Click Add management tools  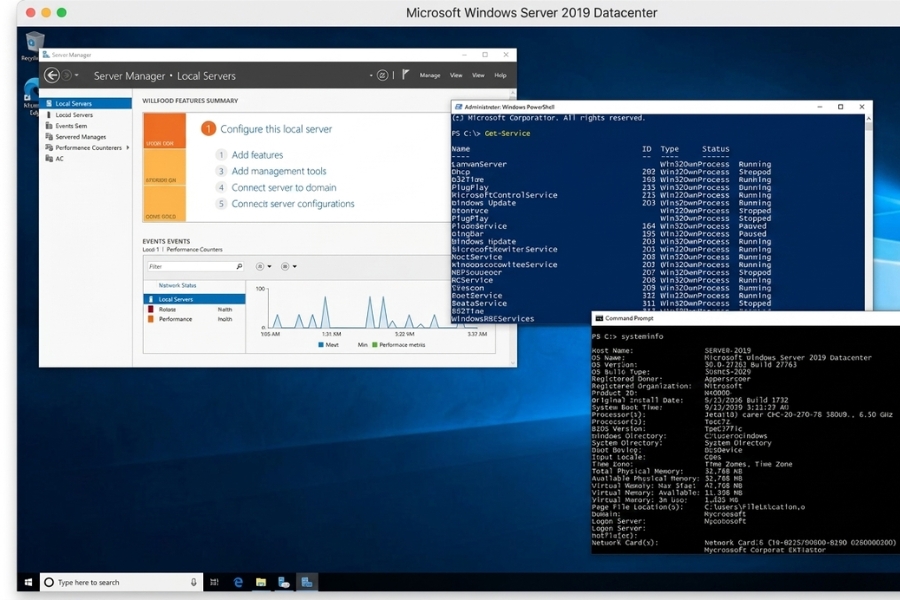click(279, 171)
